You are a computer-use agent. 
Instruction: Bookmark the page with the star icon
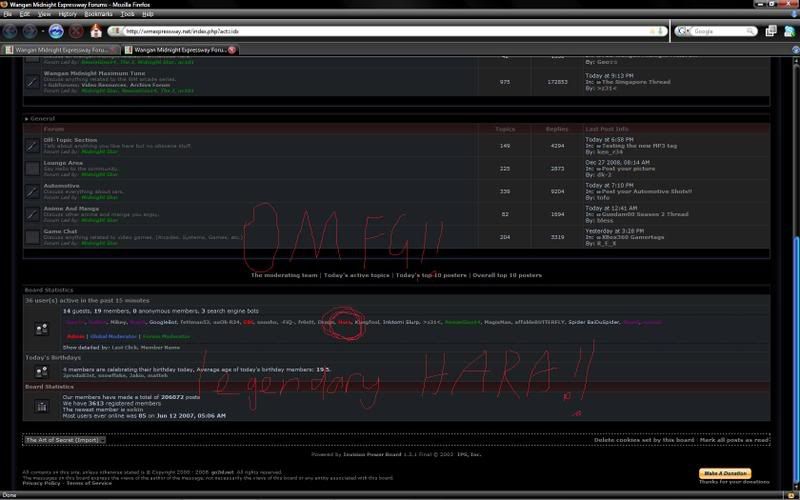(x=652, y=31)
